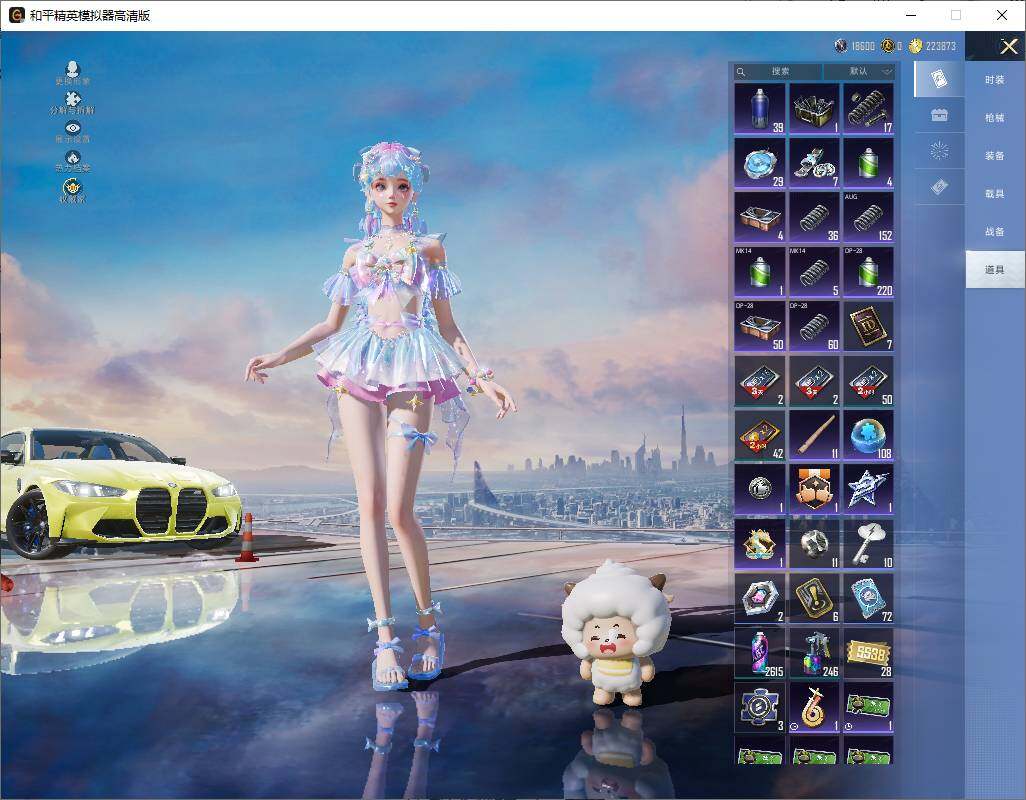Select the golden dragon trophy item
Image resolution: width=1026 pixels, height=800 pixels.
click(x=760, y=544)
